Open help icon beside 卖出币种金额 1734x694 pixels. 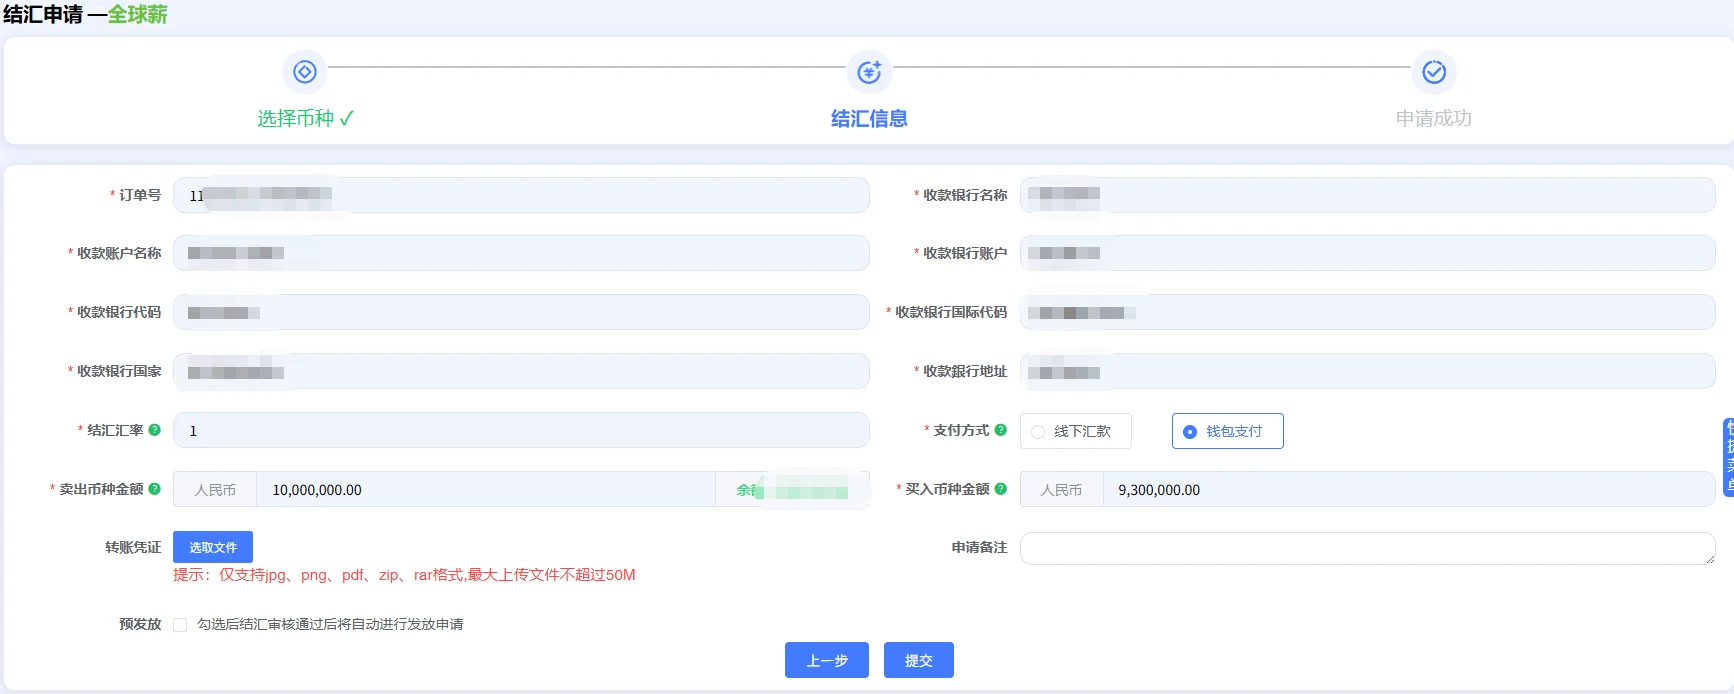point(154,489)
